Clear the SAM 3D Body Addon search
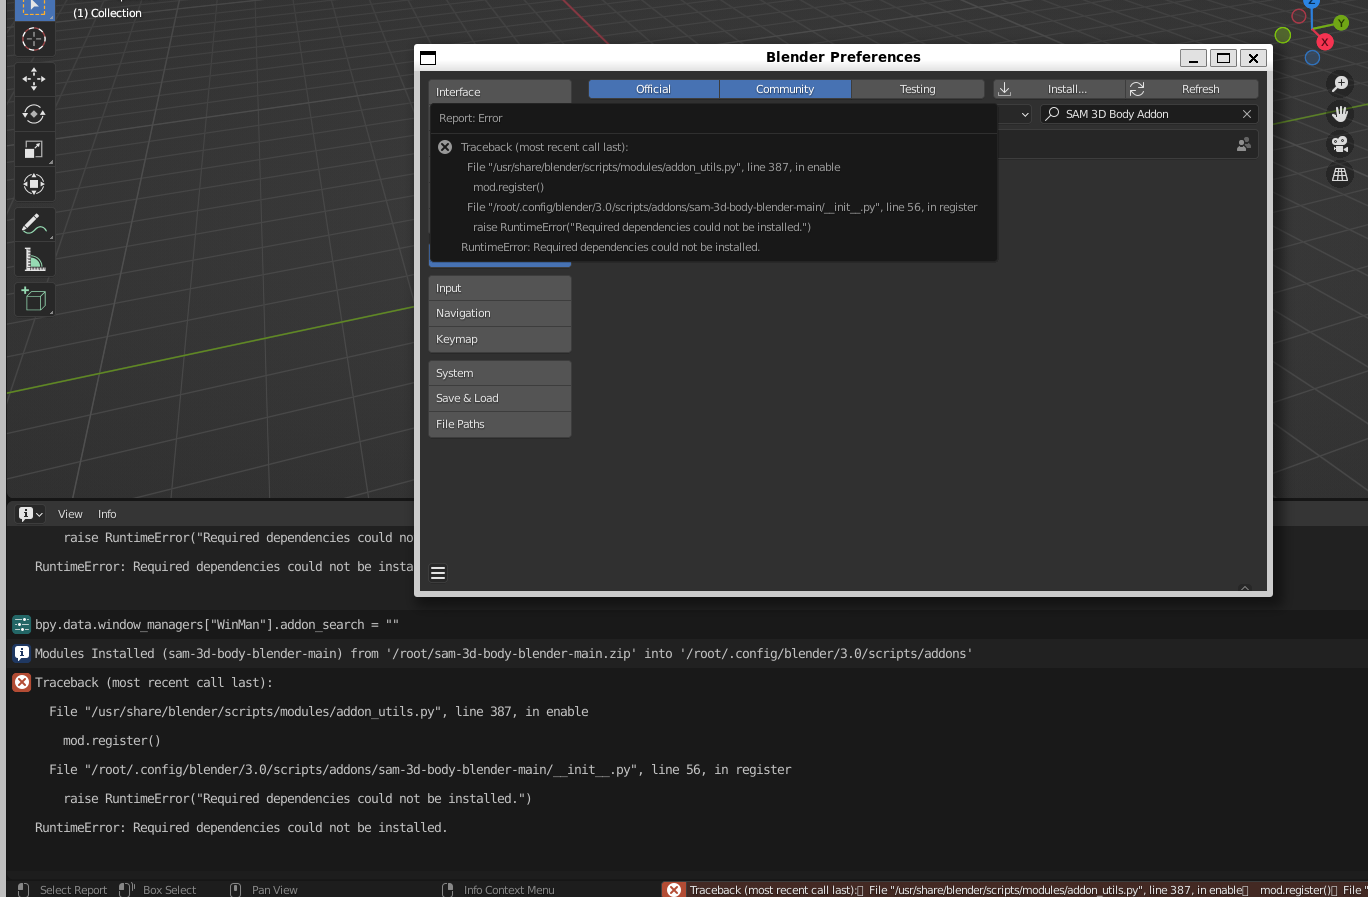This screenshot has height=897, width=1368. 1247,114
